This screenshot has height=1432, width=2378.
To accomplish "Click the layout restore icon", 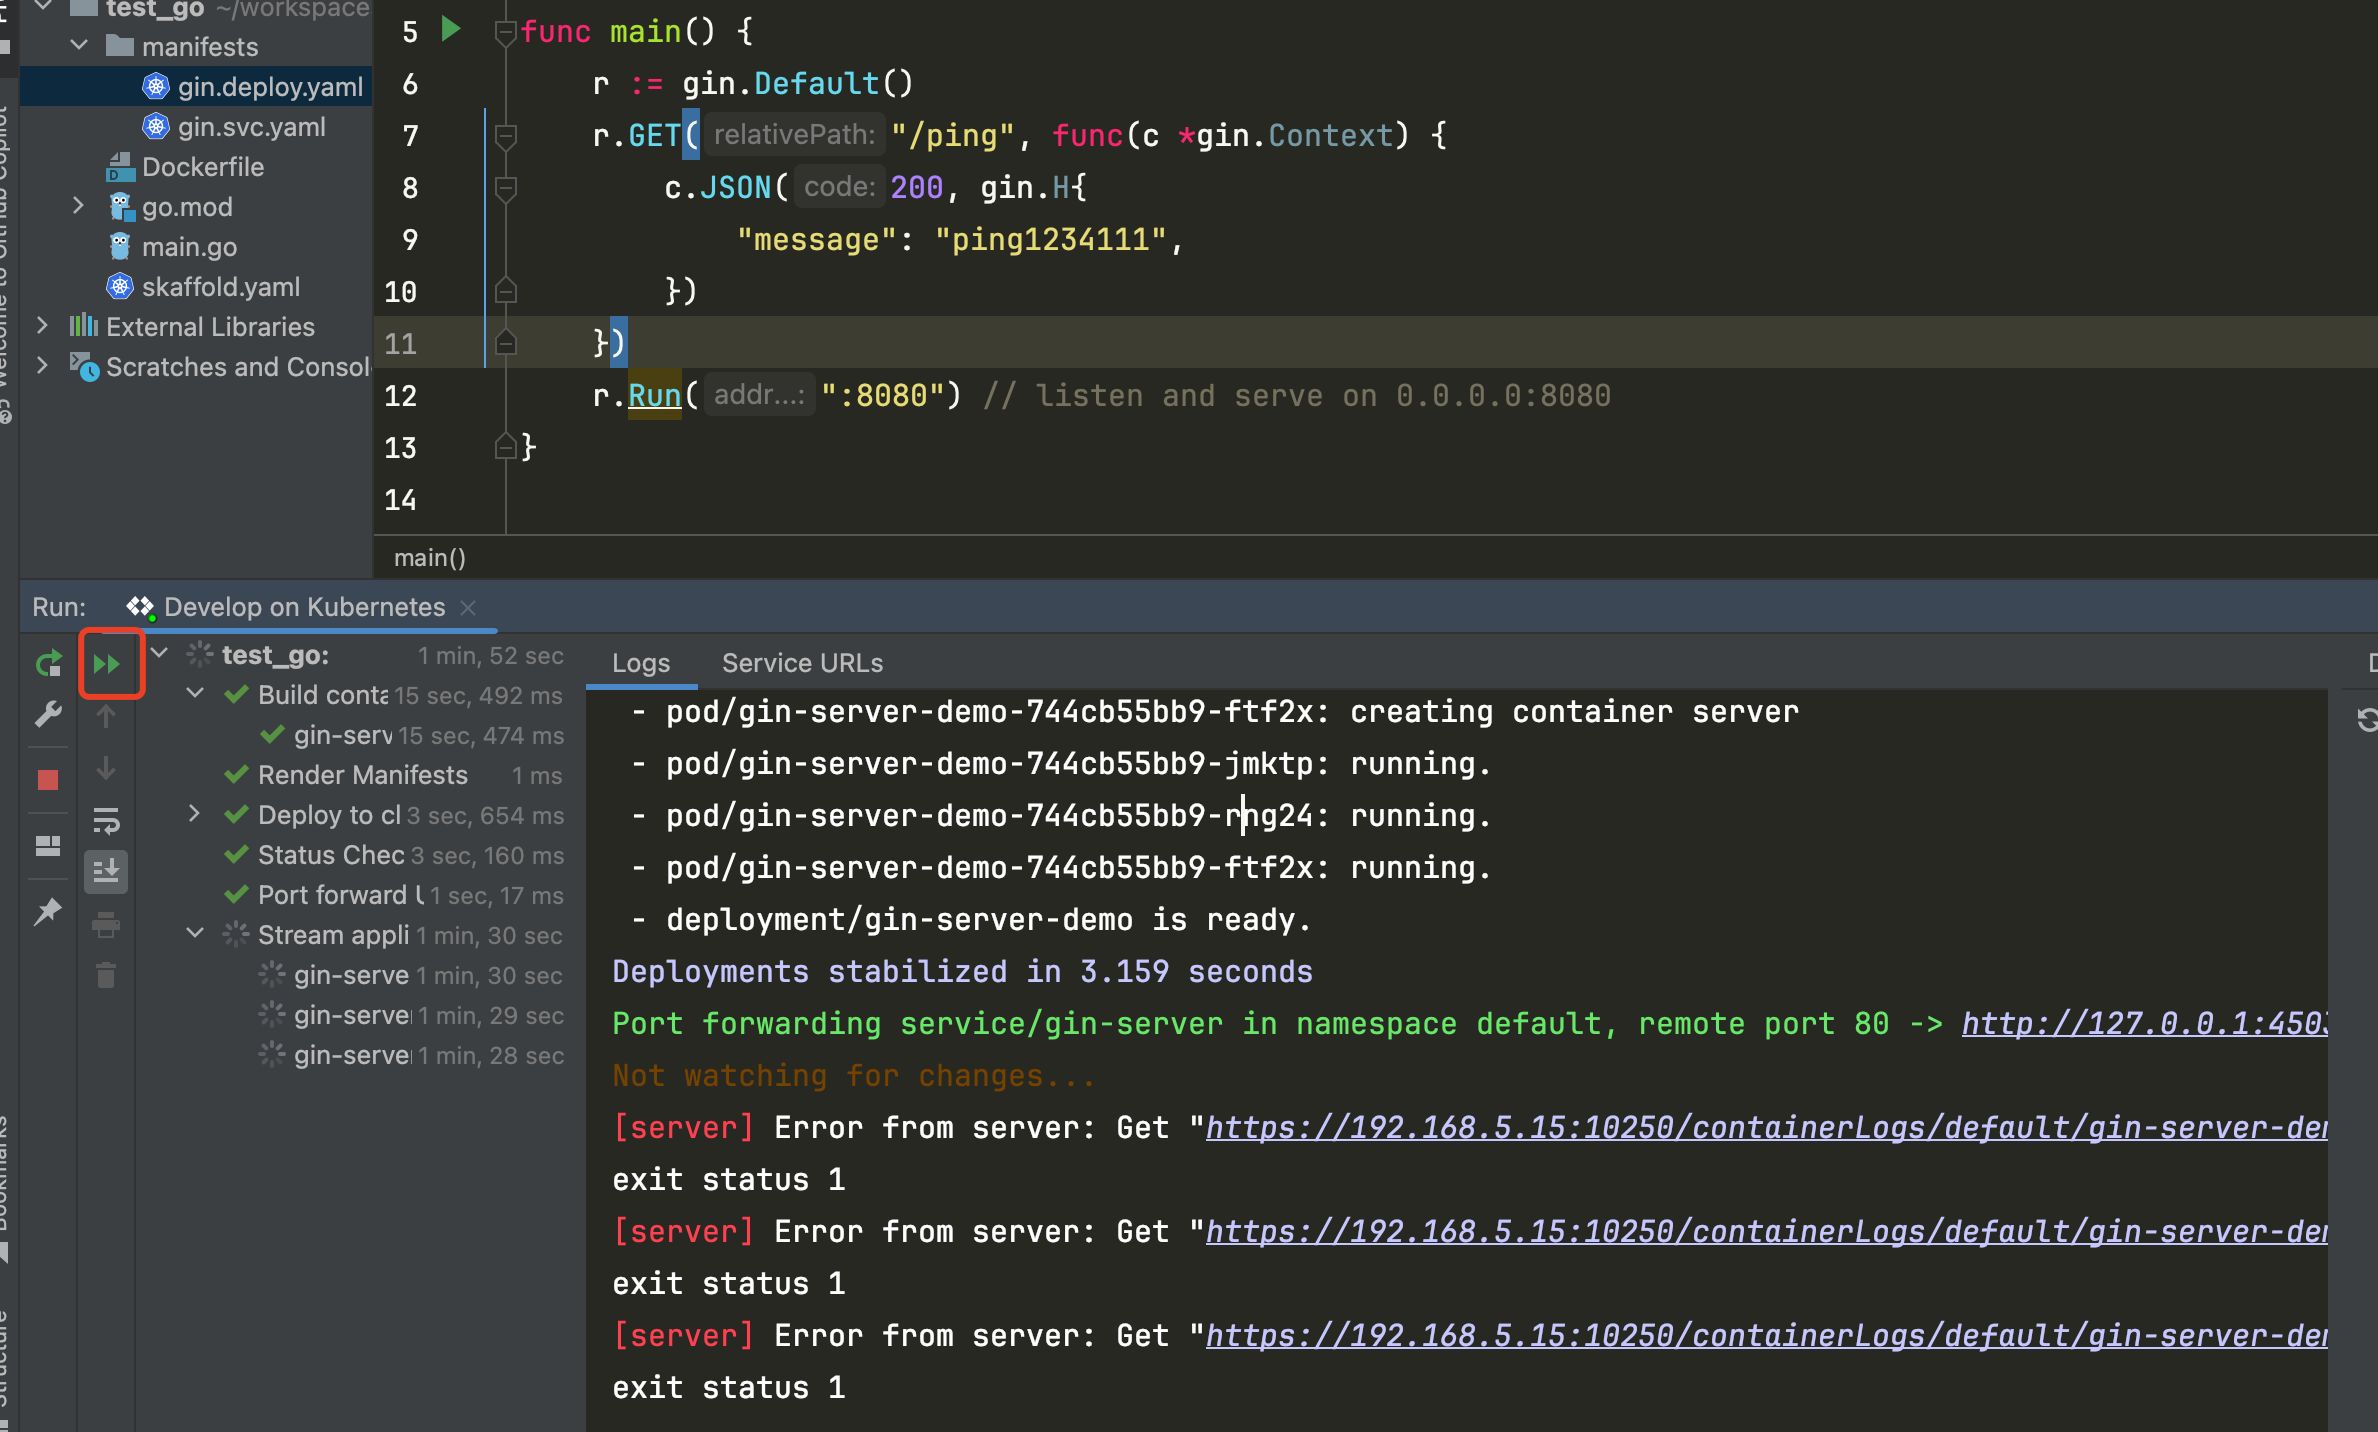I will 47,846.
